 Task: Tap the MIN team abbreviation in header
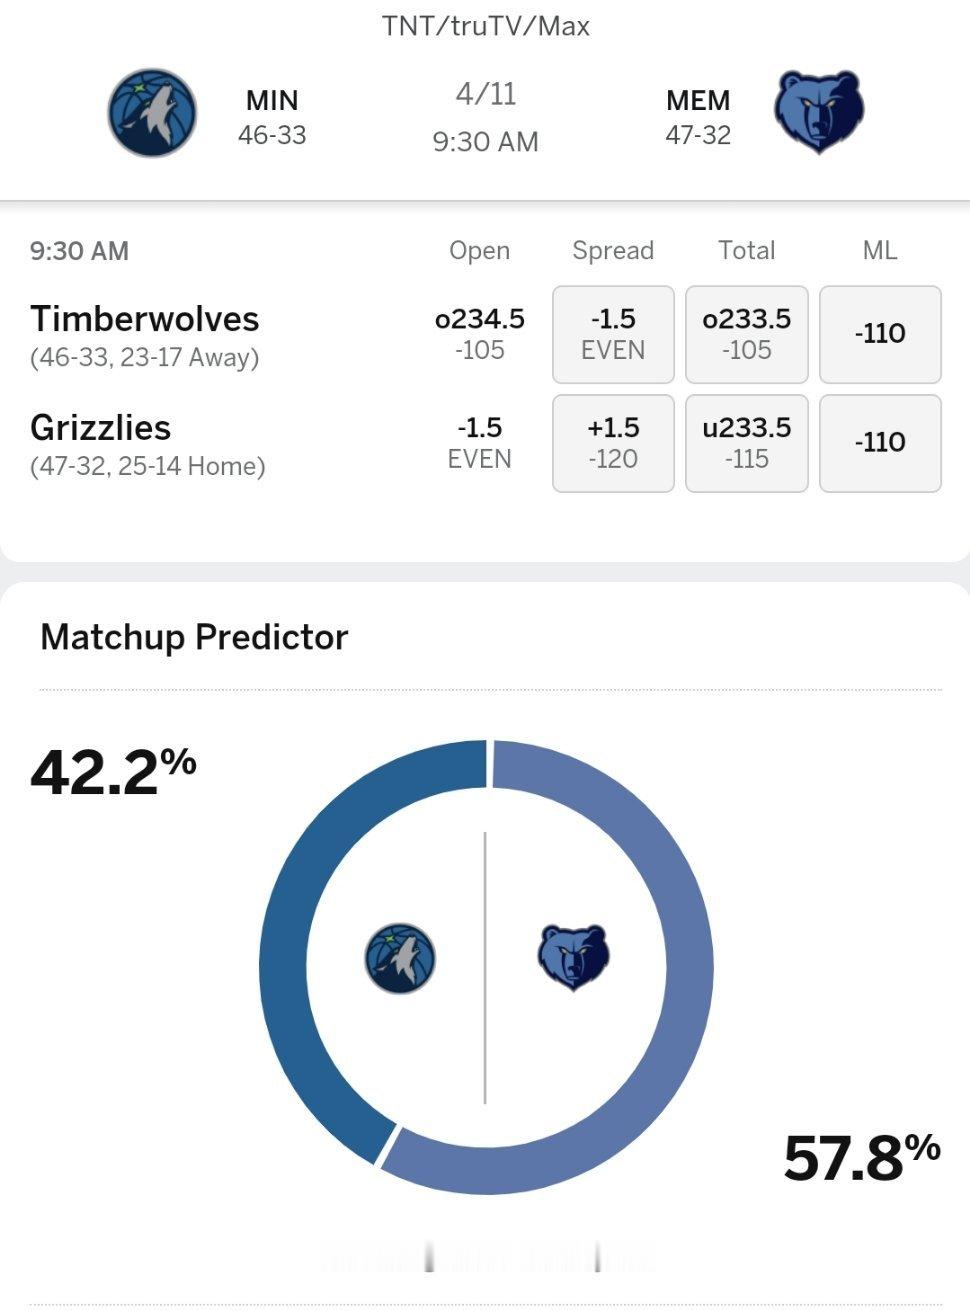[272, 100]
